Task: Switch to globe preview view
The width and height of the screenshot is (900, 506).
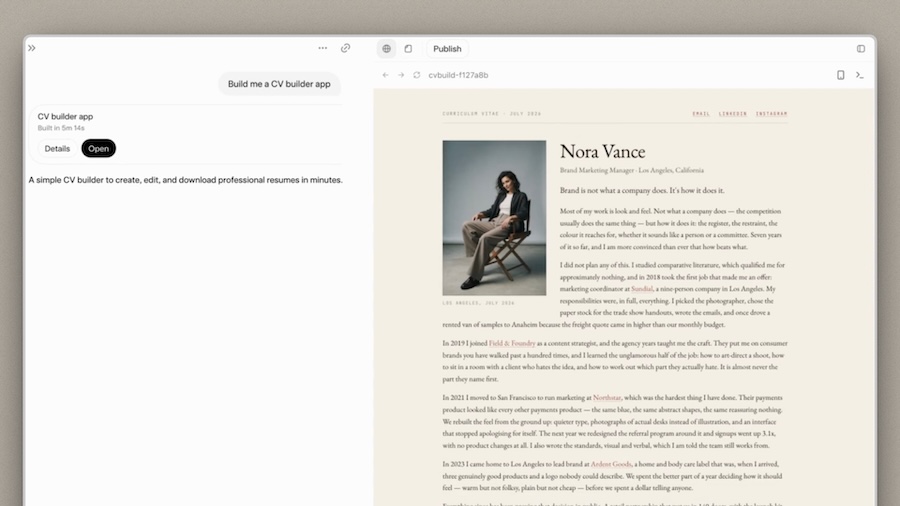Action: 386,49
